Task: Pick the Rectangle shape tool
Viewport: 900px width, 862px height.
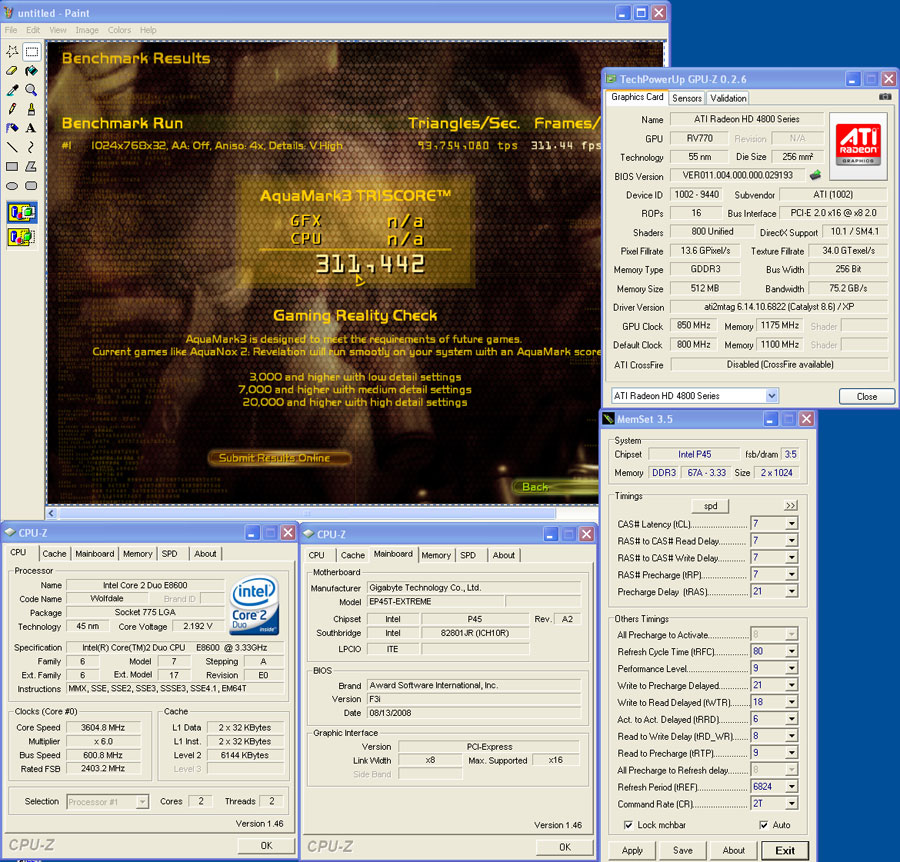Action: [x=12, y=166]
